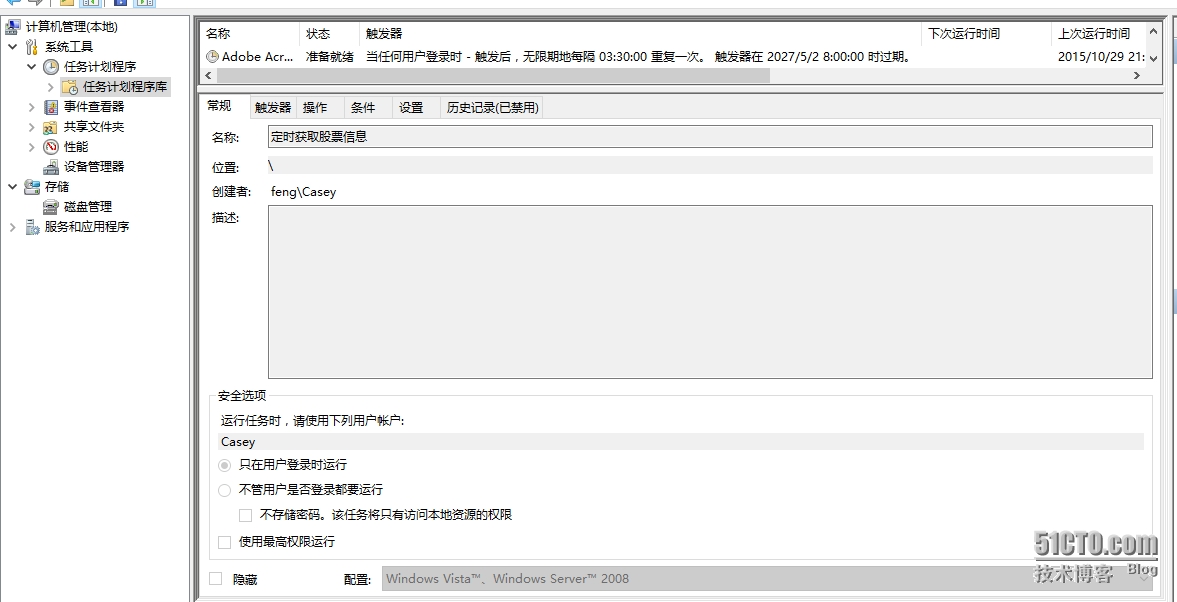Click the trigger description starting 当任何用户登录时

638,56
